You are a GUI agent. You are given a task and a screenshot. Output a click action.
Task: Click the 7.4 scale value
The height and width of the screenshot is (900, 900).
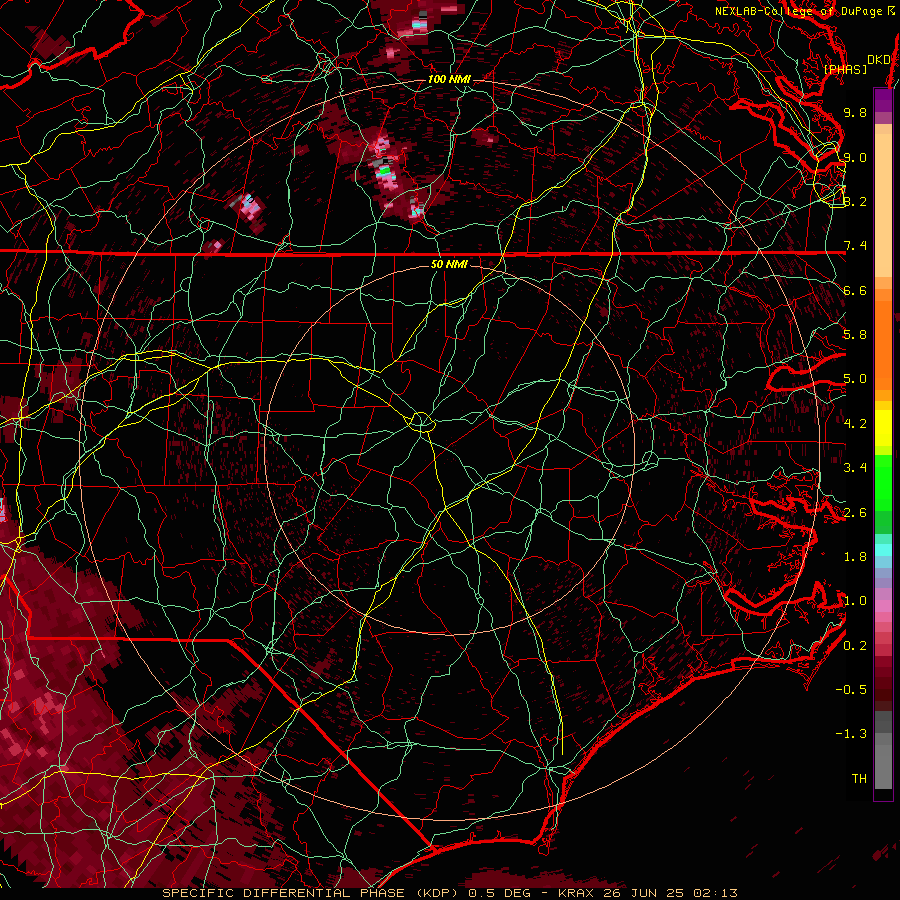pyautogui.click(x=855, y=246)
